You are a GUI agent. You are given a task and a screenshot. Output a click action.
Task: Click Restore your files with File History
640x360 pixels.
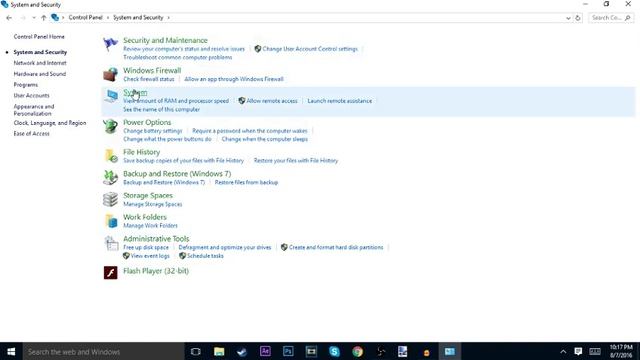[296, 161]
